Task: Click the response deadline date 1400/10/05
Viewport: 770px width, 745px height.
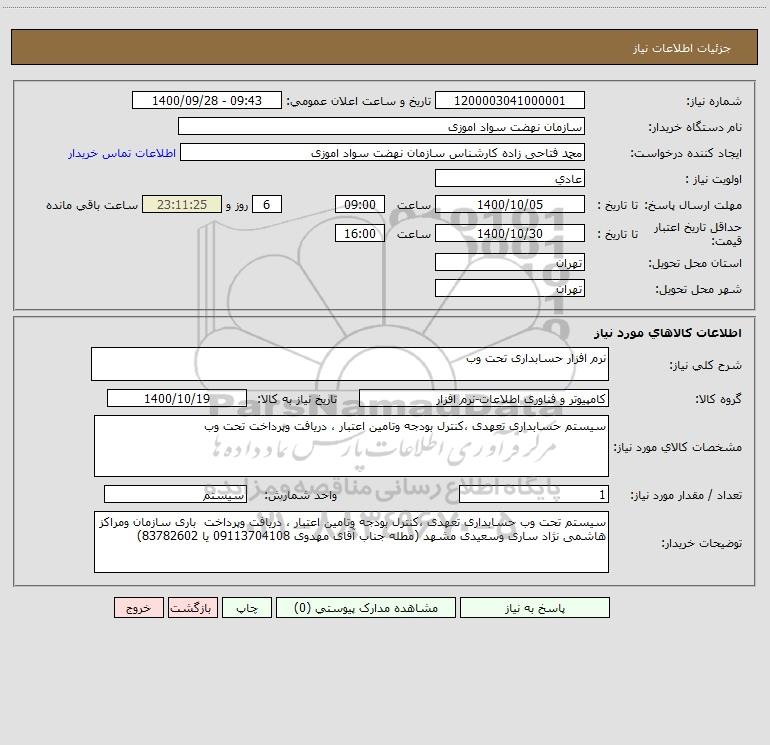Action: coord(510,204)
